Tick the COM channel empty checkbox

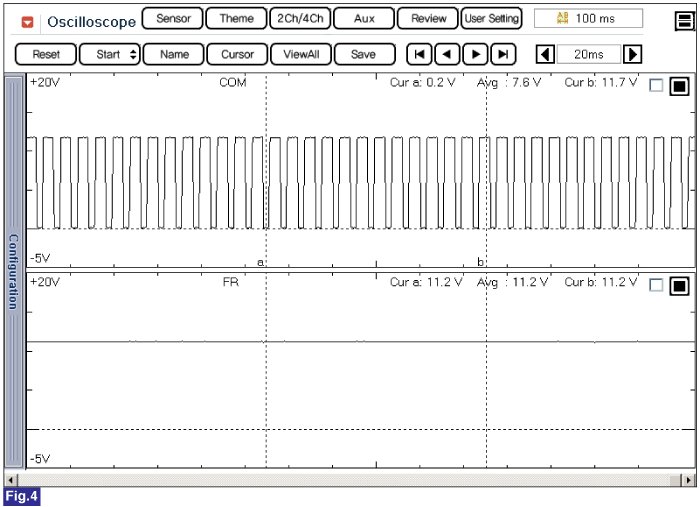click(x=656, y=85)
